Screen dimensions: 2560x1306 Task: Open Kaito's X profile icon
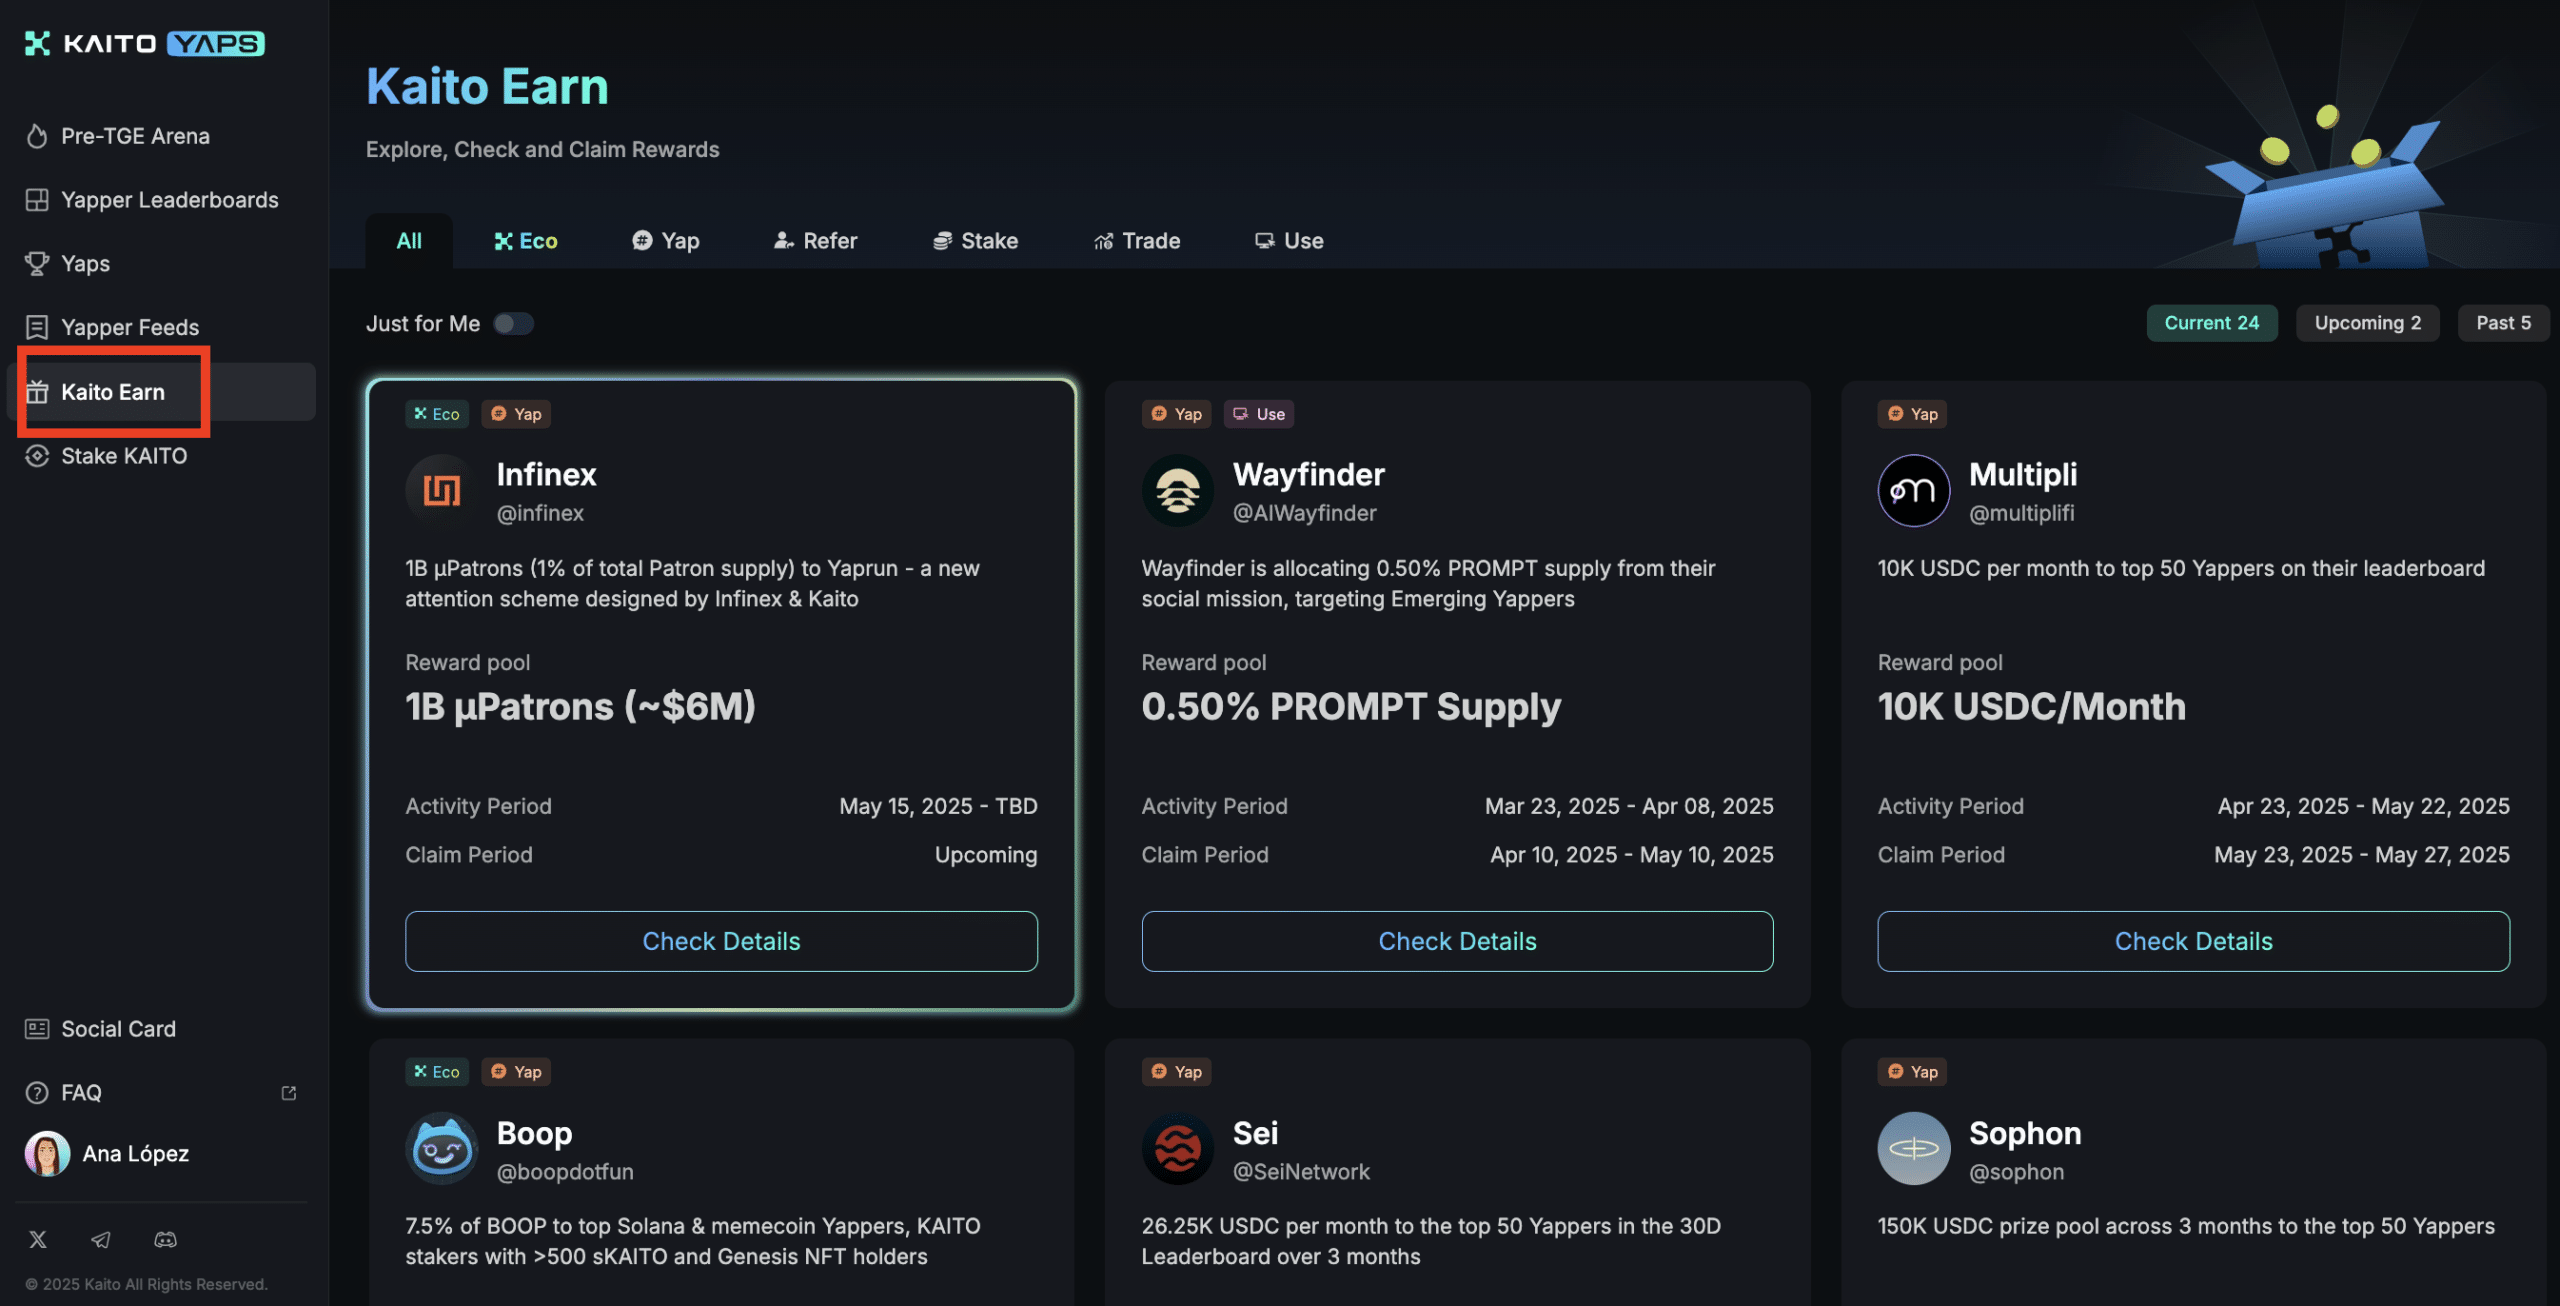point(38,1239)
